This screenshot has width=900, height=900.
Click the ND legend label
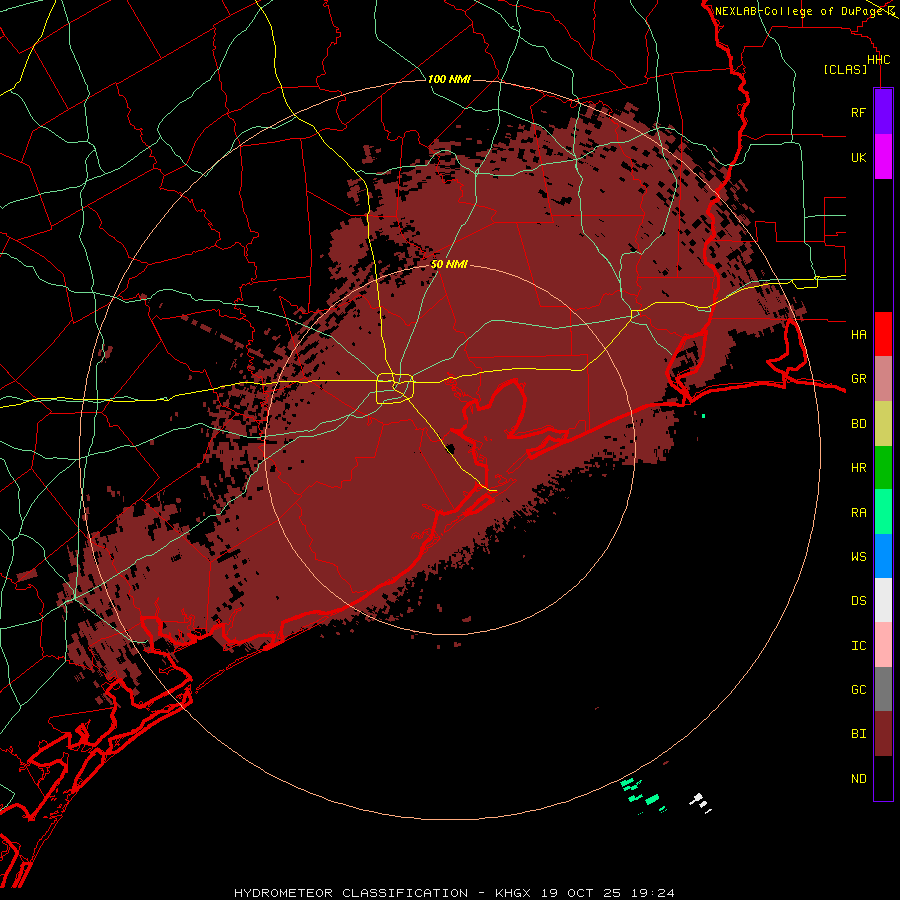[x=858, y=779]
